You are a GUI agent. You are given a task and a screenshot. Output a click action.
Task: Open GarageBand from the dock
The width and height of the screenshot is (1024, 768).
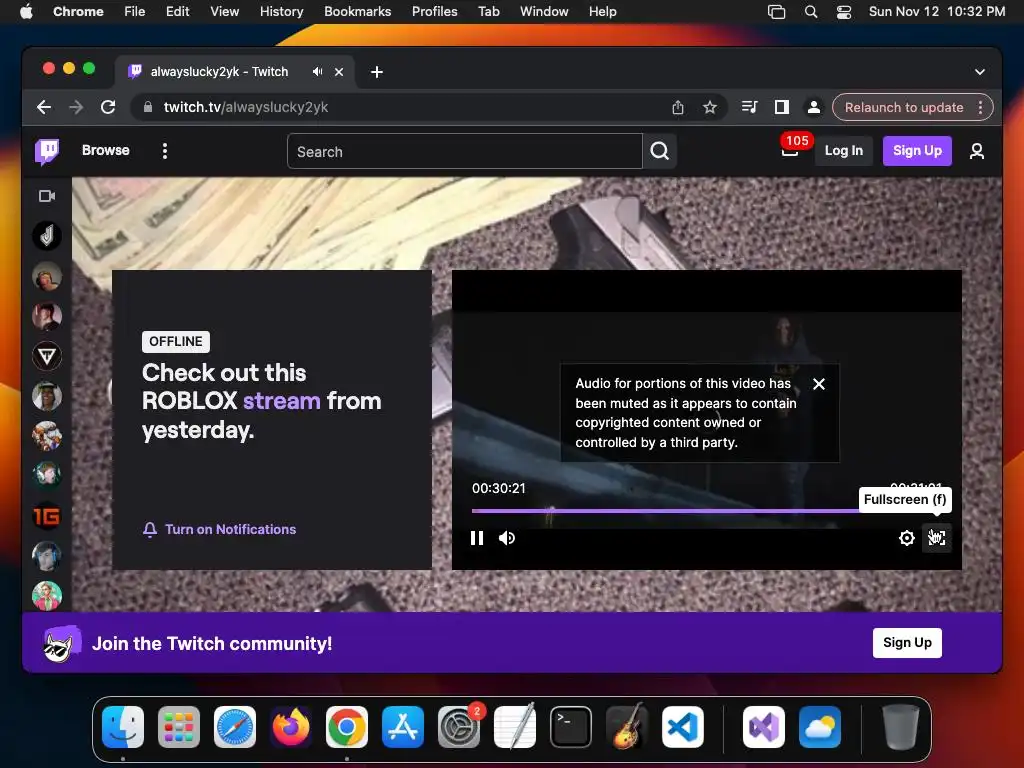click(x=627, y=727)
